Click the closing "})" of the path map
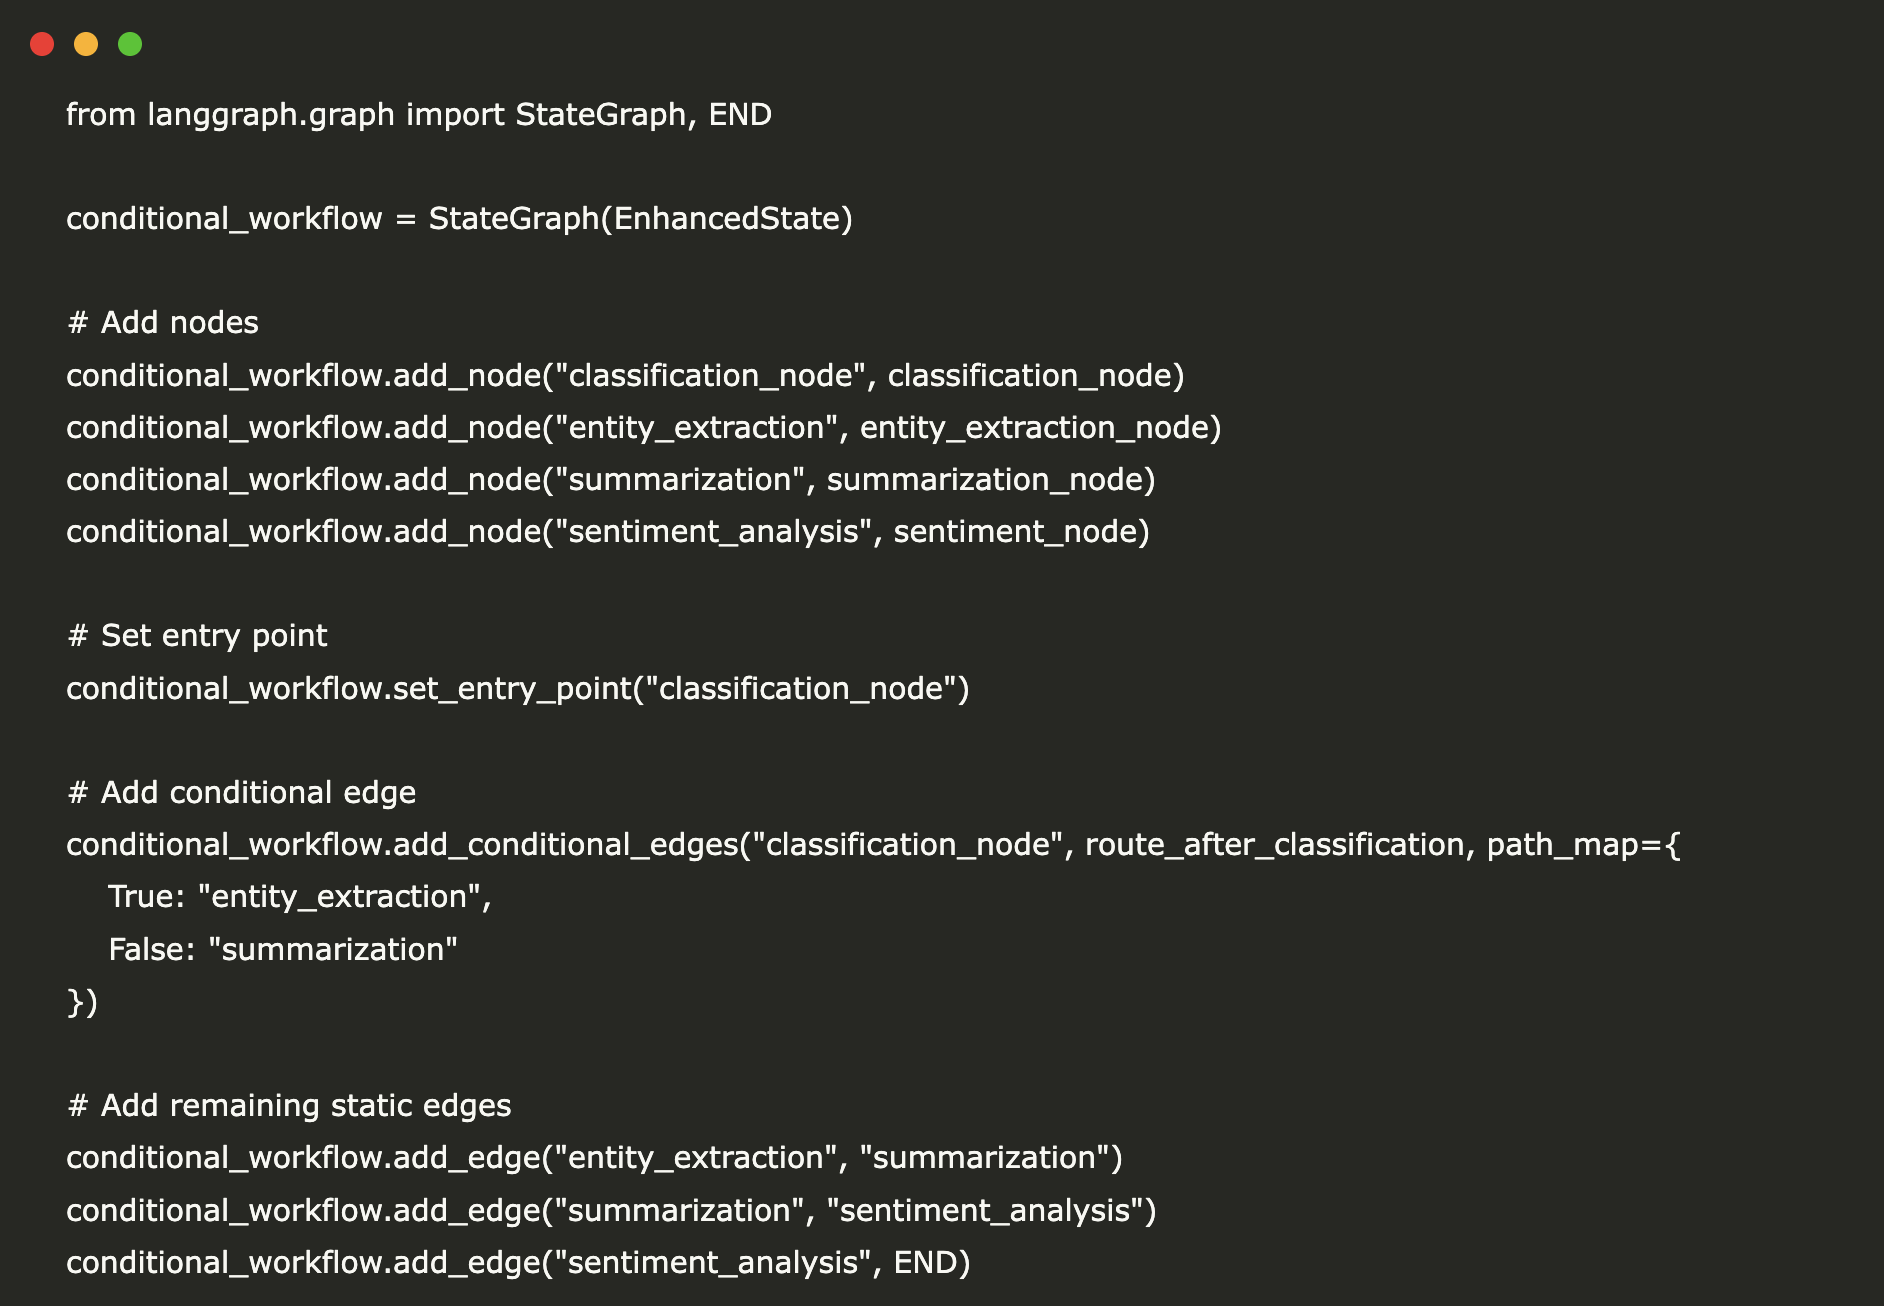 tap(82, 1002)
